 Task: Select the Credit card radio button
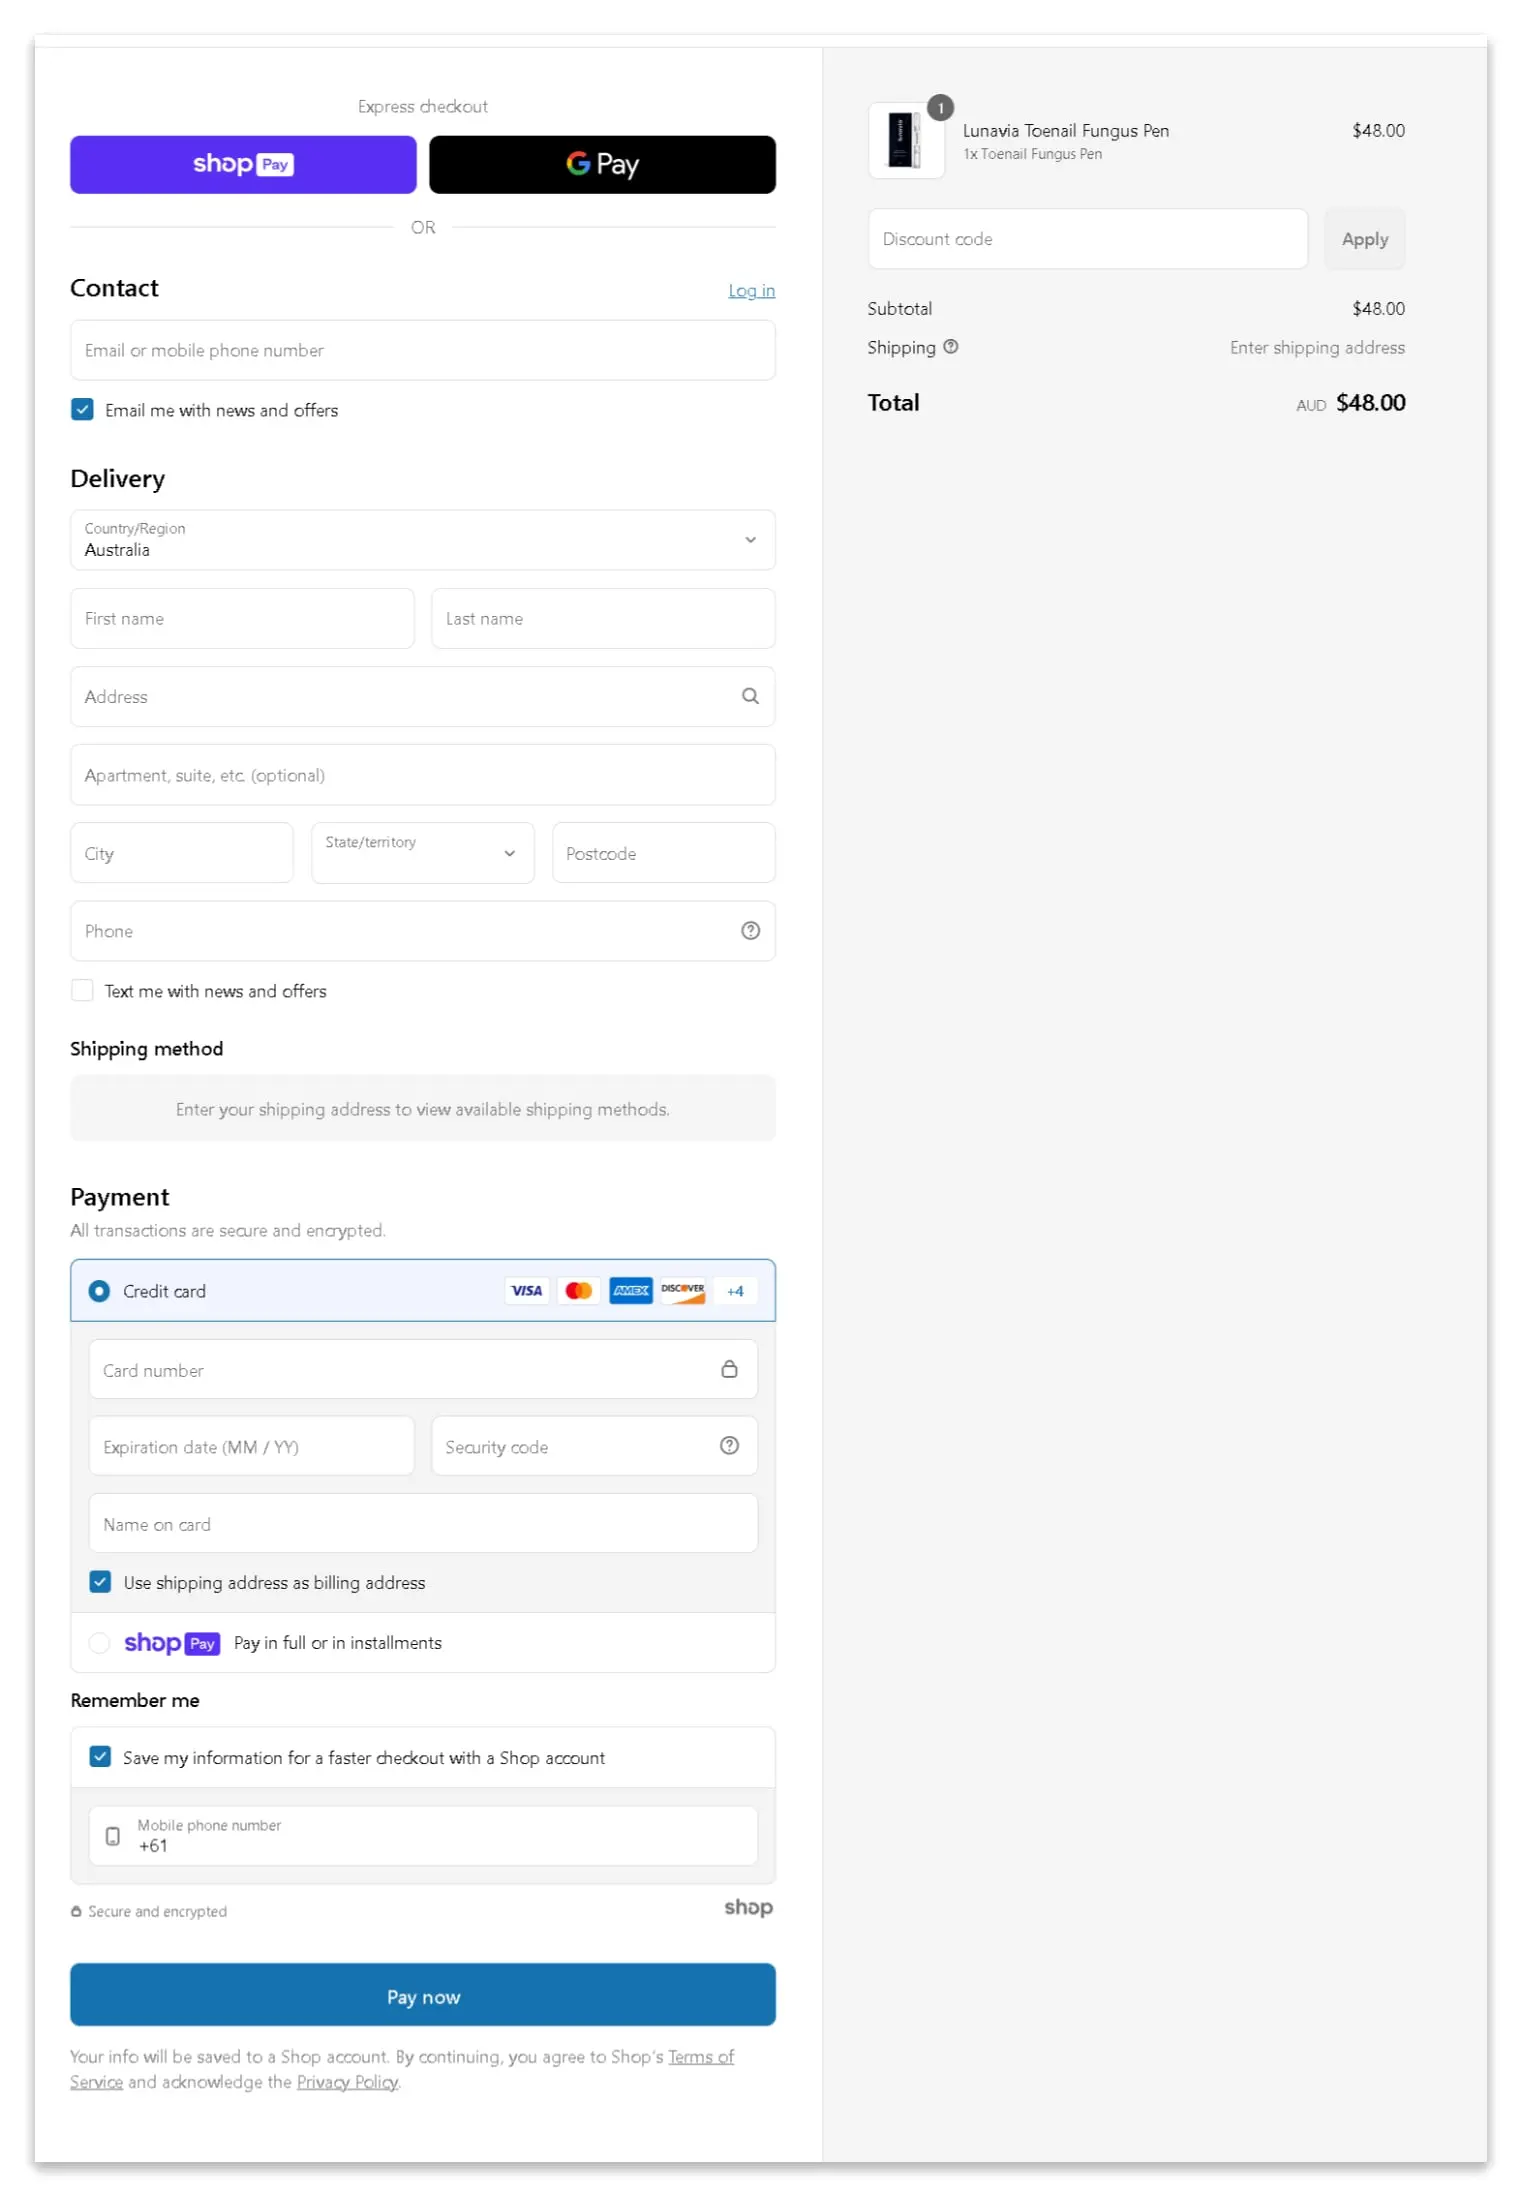tap(99, 1291)
